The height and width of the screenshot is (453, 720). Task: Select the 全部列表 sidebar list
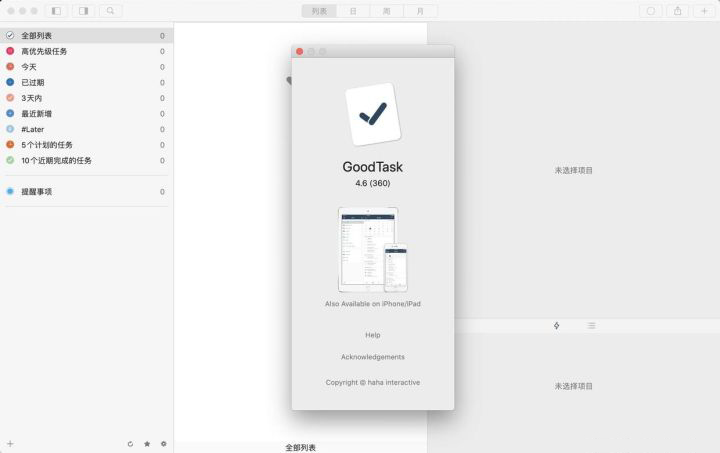tap(86, 35)
